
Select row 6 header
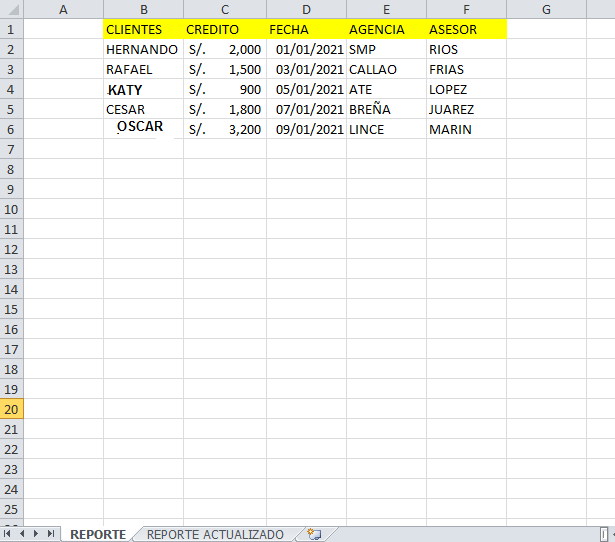(x=11, y=129)
